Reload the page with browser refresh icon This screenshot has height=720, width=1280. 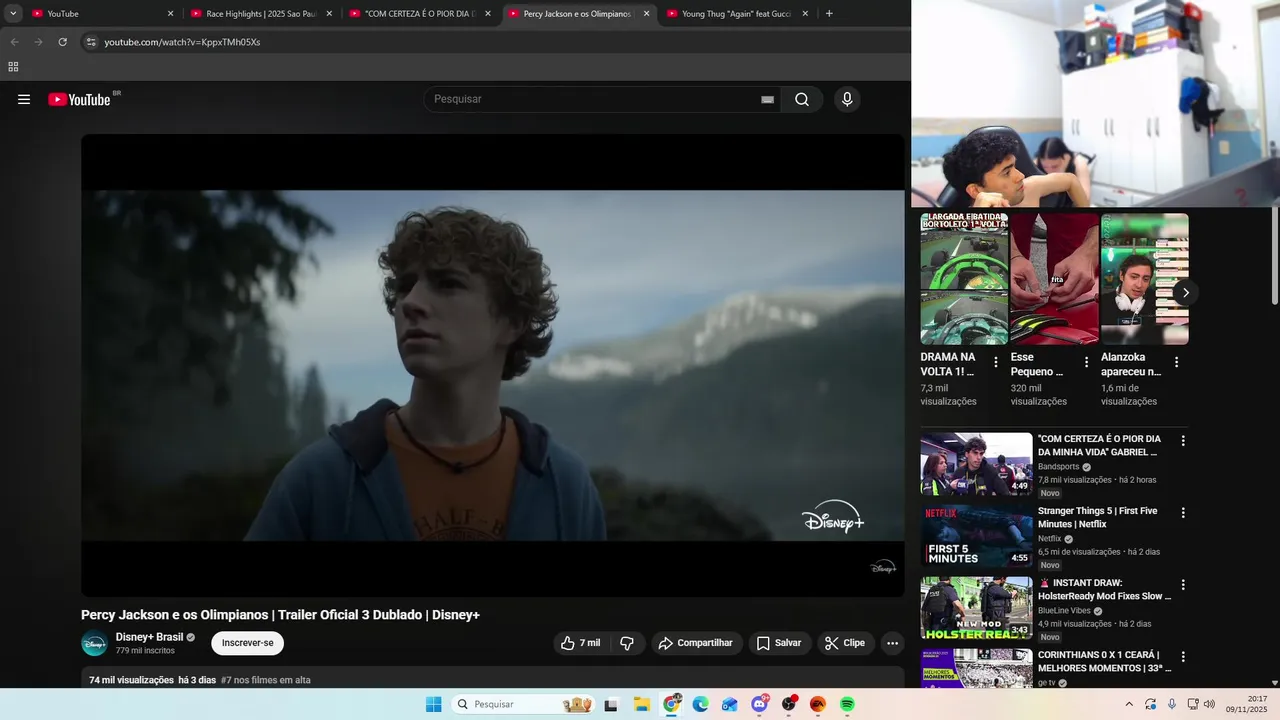tap(62, 42)
